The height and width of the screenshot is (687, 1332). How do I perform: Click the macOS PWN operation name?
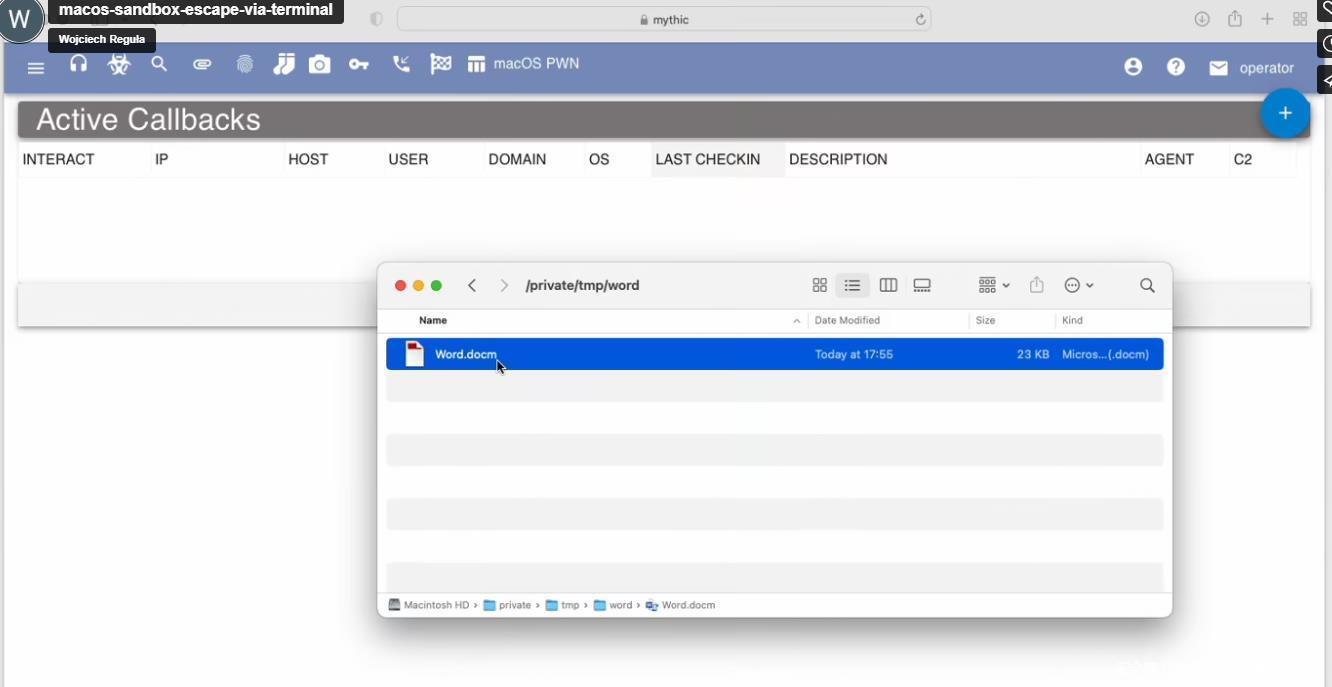point(536,63)
